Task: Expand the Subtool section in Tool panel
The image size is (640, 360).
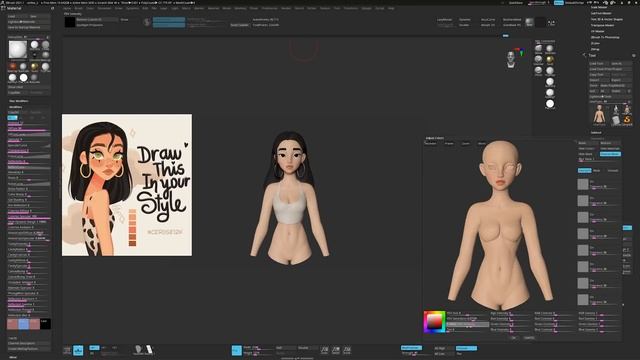Action: pos(596,133)
